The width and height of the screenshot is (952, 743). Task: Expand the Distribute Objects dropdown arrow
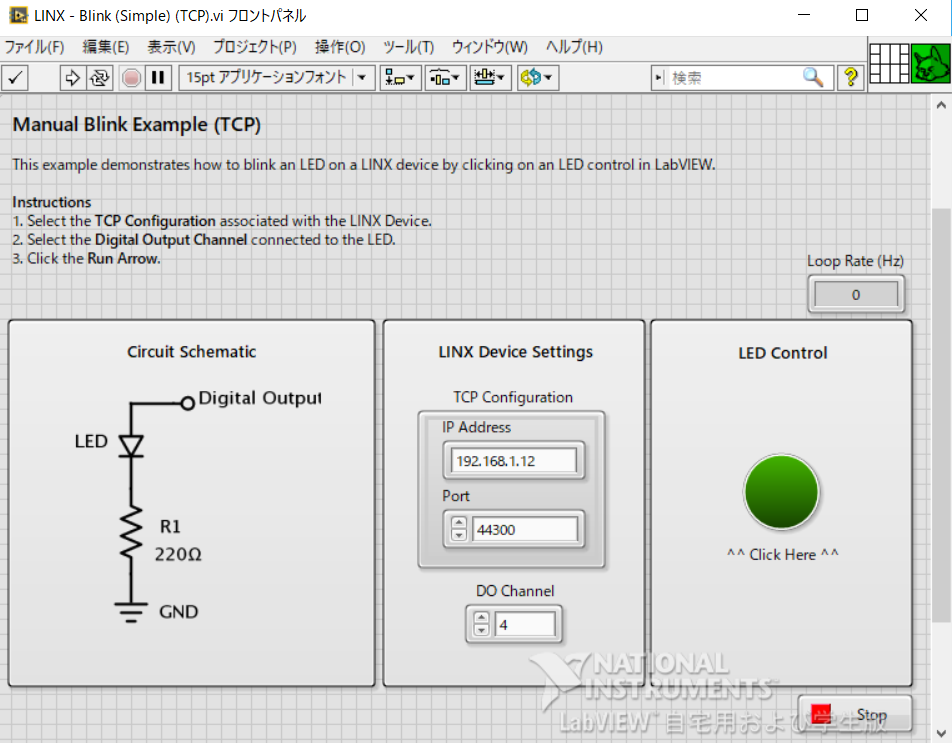pos(455,78)
